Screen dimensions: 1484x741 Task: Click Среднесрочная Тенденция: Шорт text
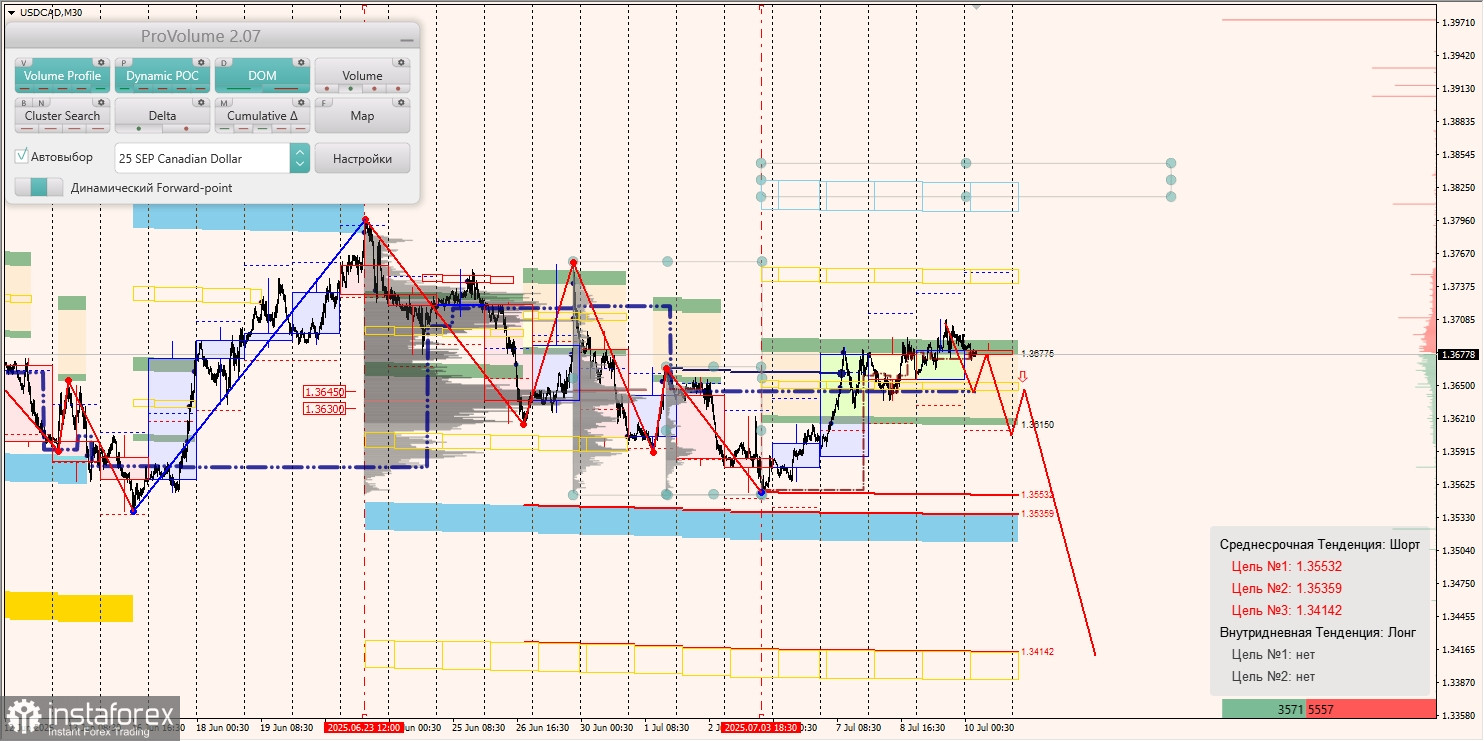tap(1320, 544)
